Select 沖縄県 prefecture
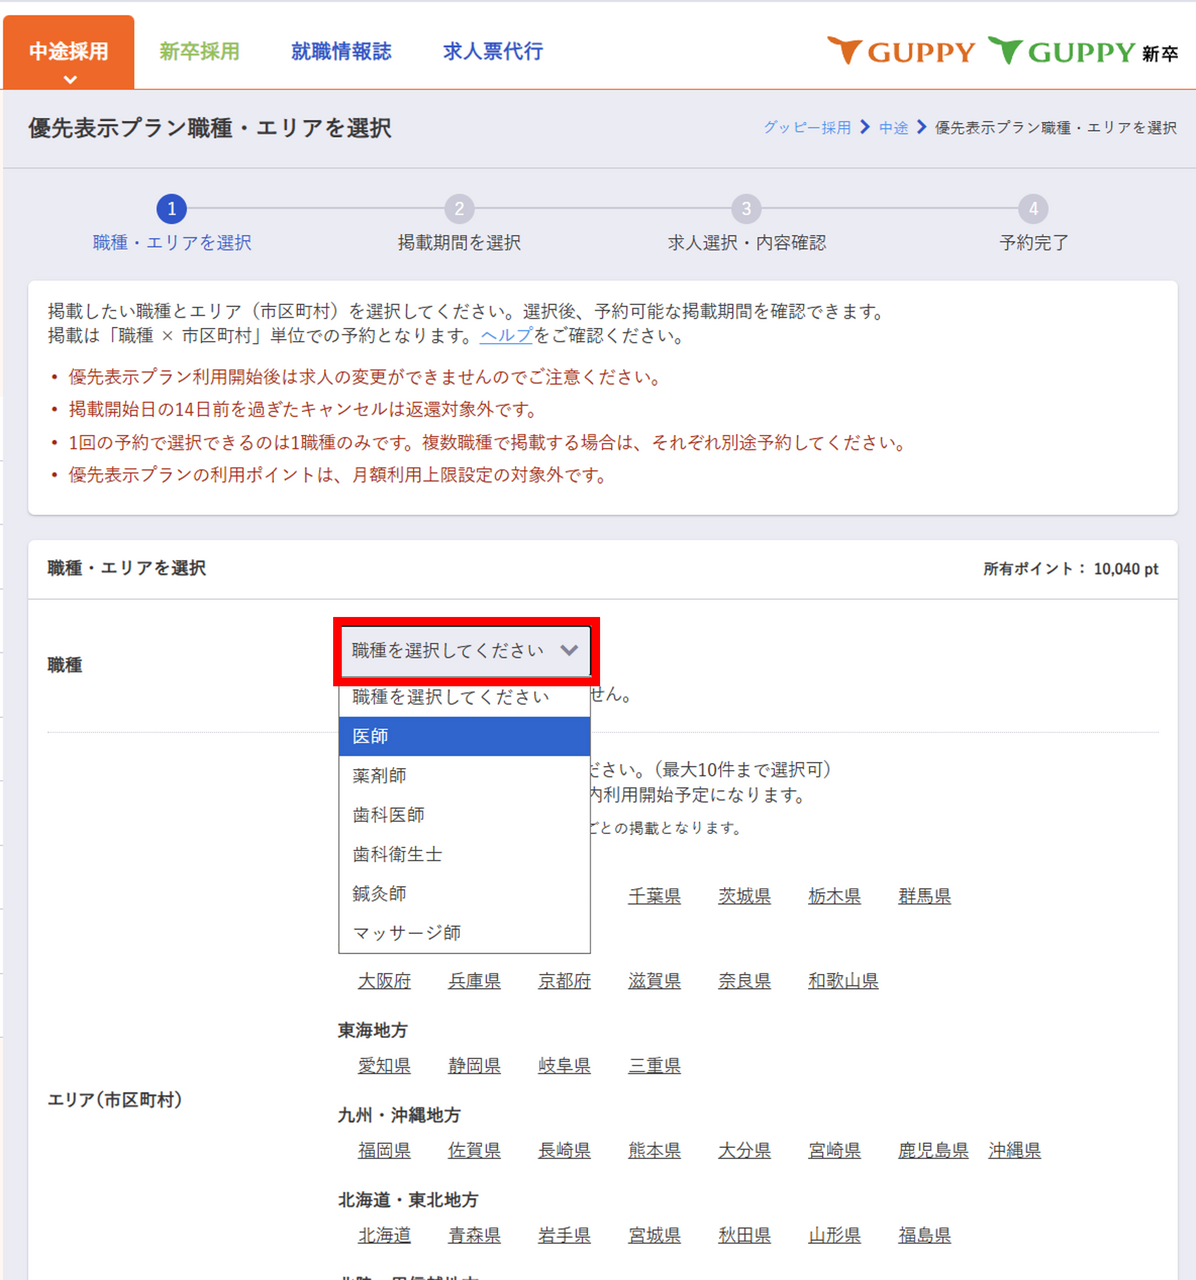Screen dimensions: 1196x1280 point(1014,1151)
